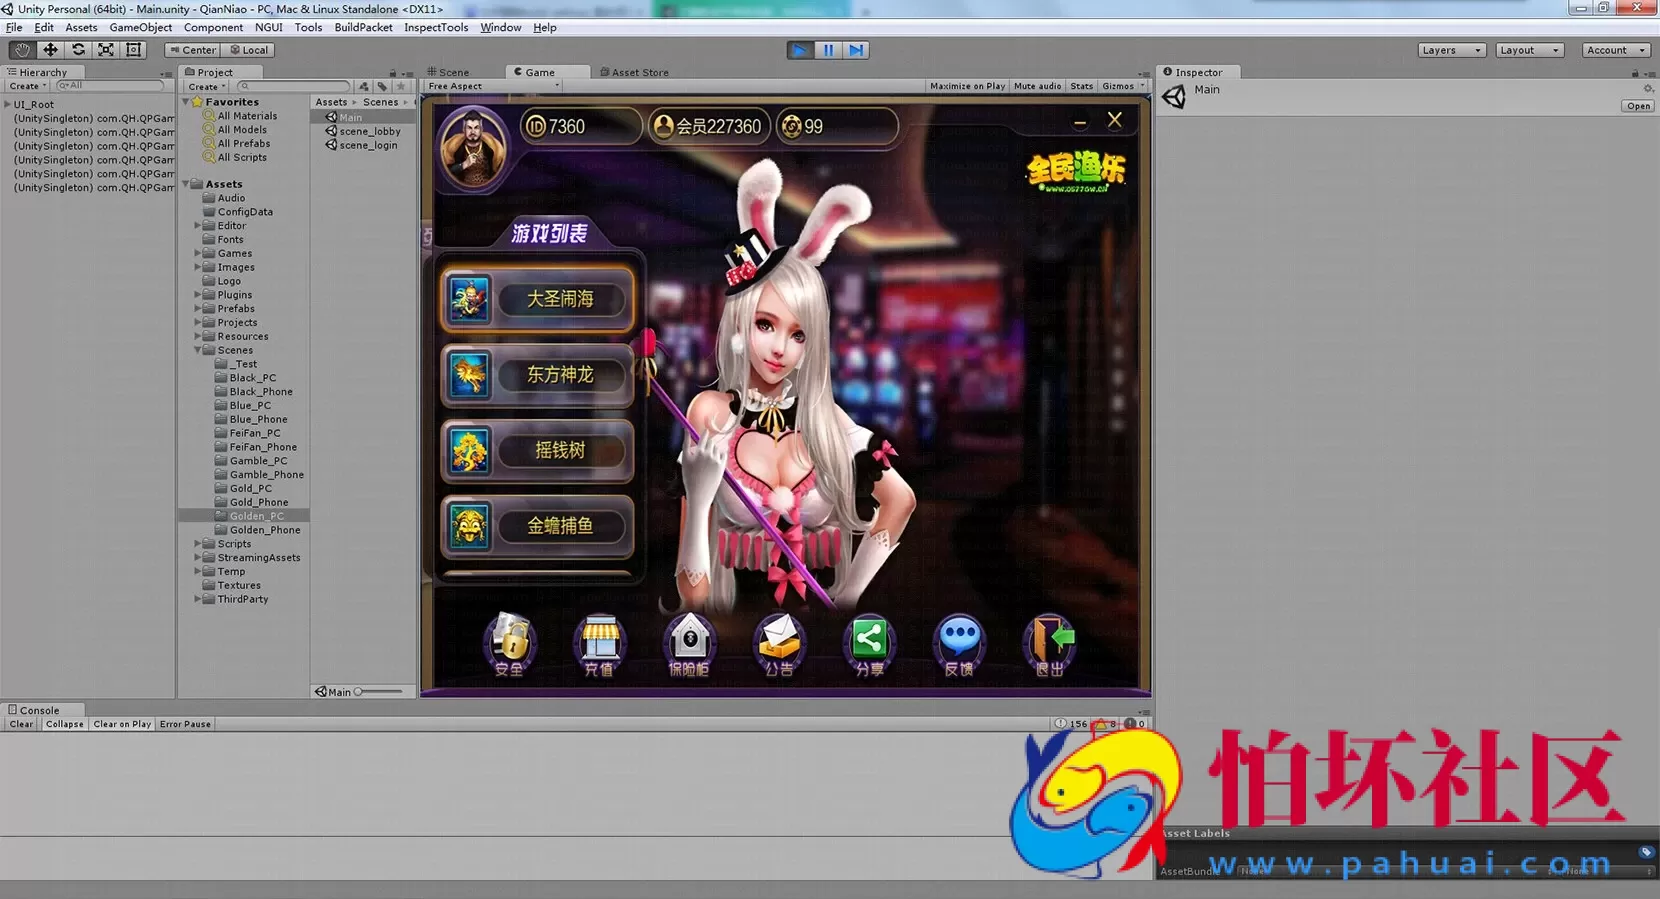Select the Hand tool in toolbar
Viewport: 1660px width, 899px height.
coord(22,50)
